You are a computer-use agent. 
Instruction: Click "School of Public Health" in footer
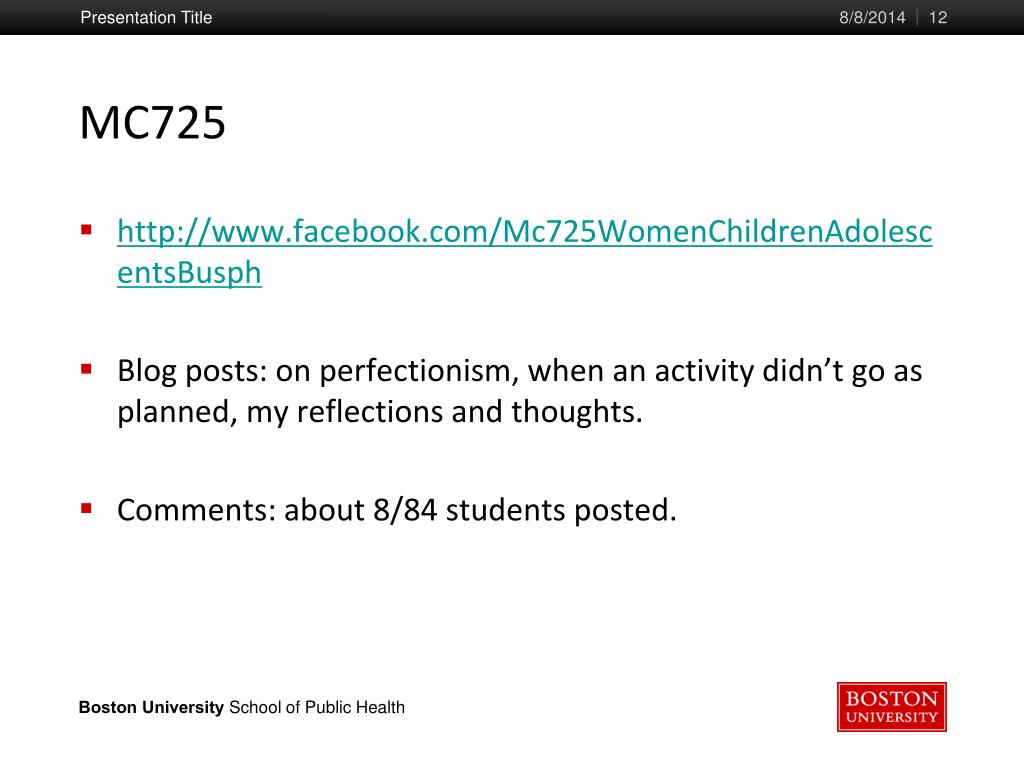point(317,708)
